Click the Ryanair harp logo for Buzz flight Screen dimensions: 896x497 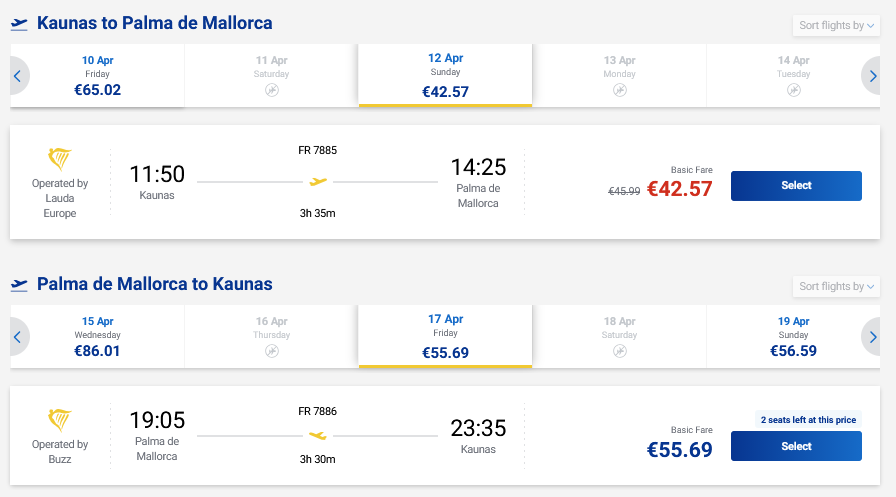[x=60, y=420]
